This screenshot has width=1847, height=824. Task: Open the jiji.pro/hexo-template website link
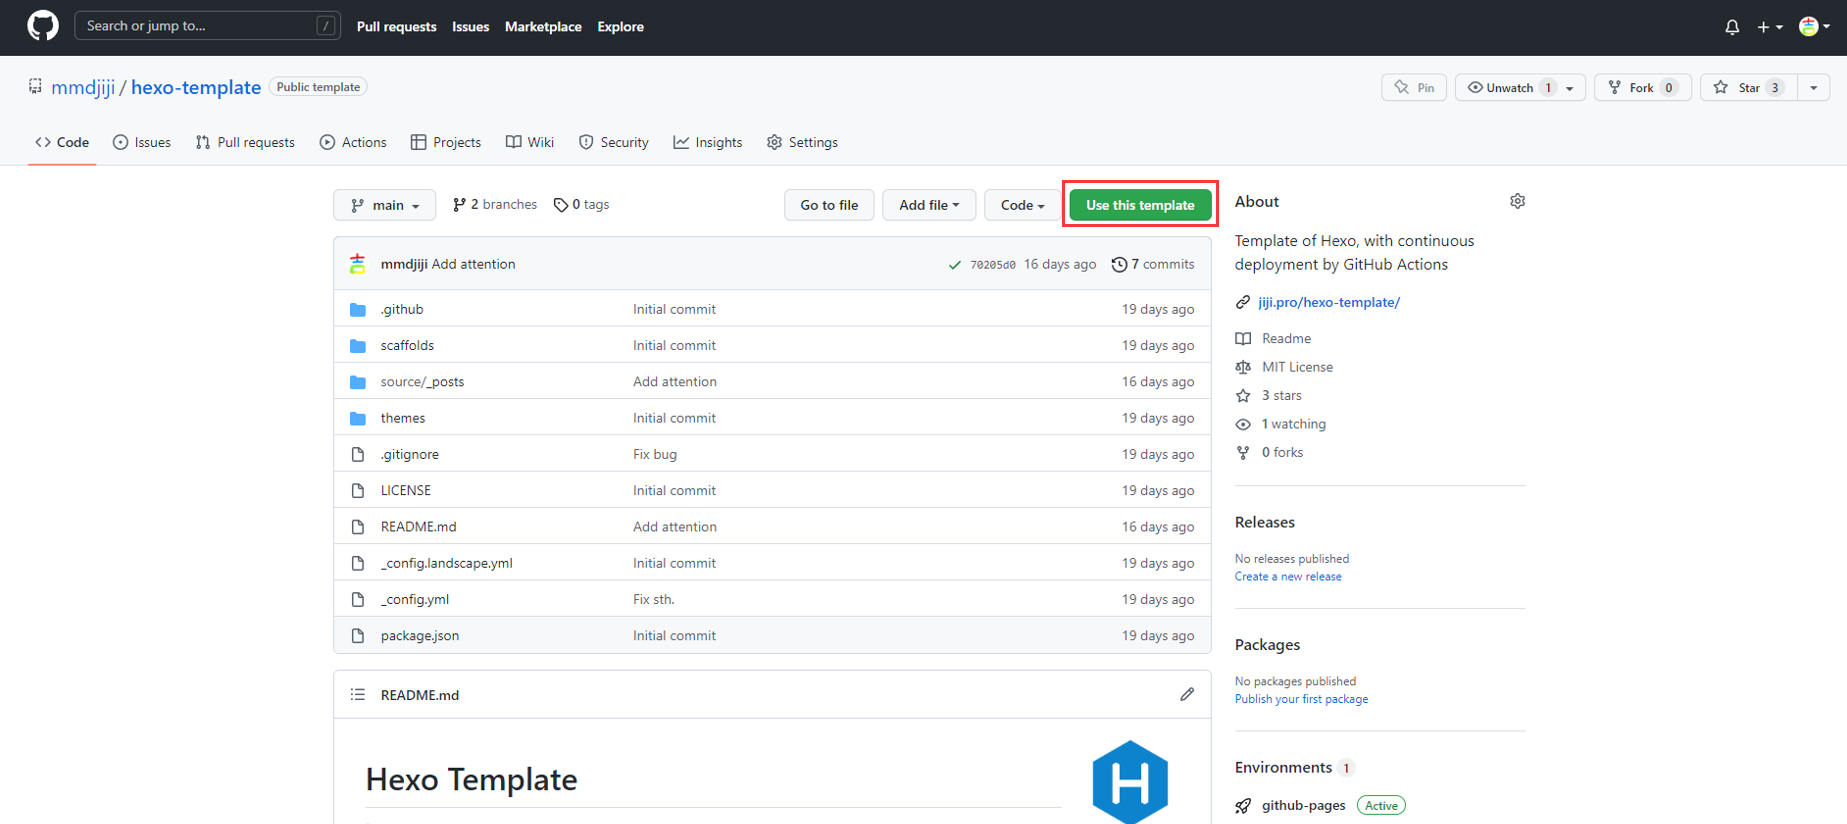coord(1329,302)
